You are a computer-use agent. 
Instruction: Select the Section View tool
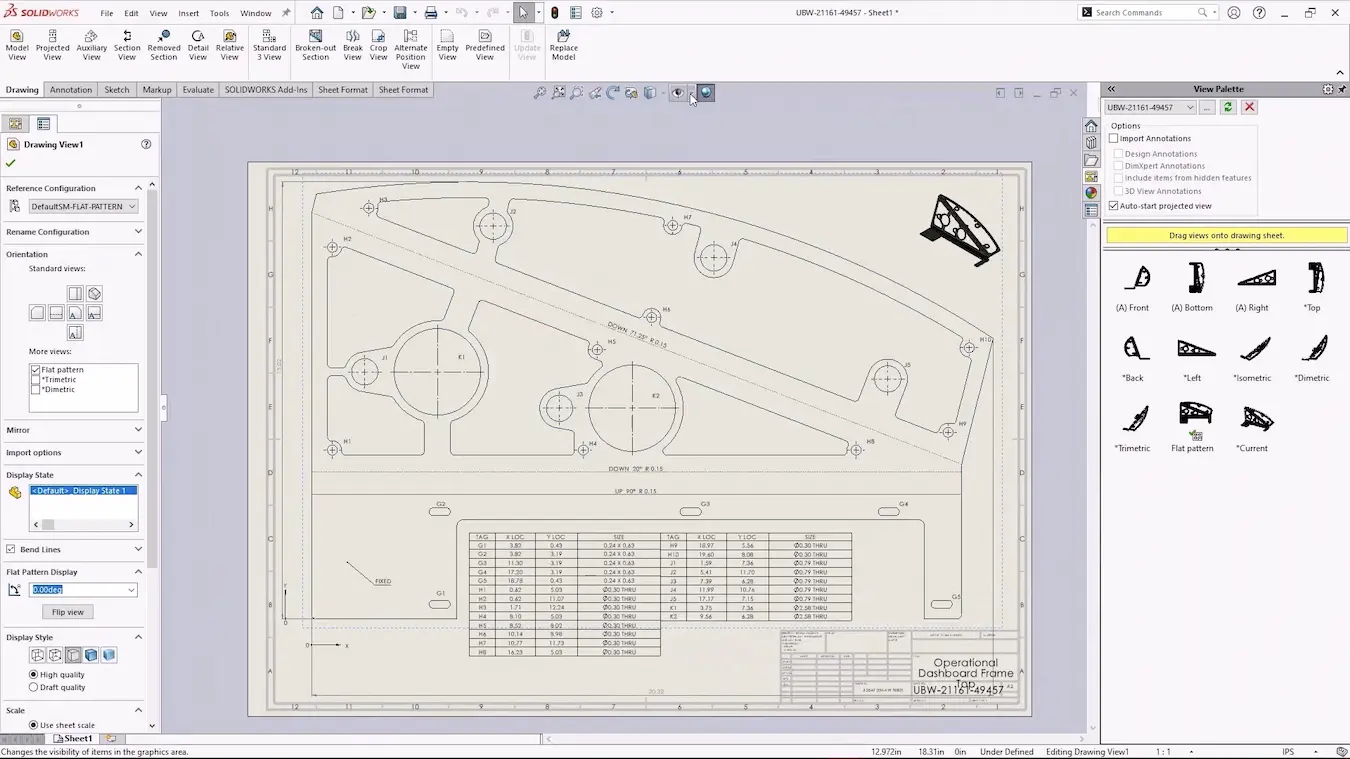click(x=127, y=45)
